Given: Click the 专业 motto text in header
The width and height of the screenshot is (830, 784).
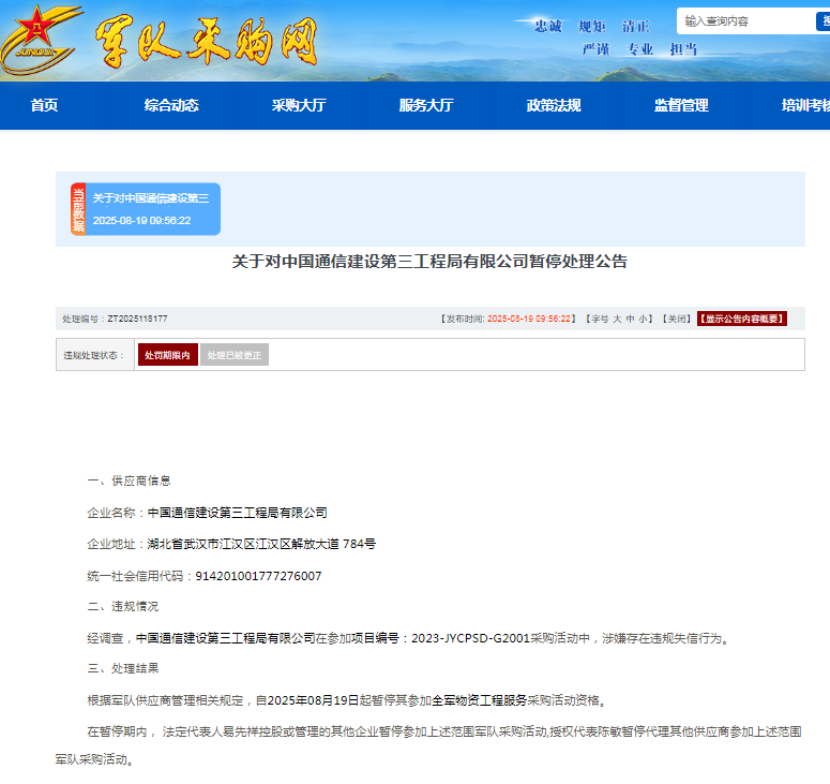Looking at the screenshot, I should click(x=640, y=49).
